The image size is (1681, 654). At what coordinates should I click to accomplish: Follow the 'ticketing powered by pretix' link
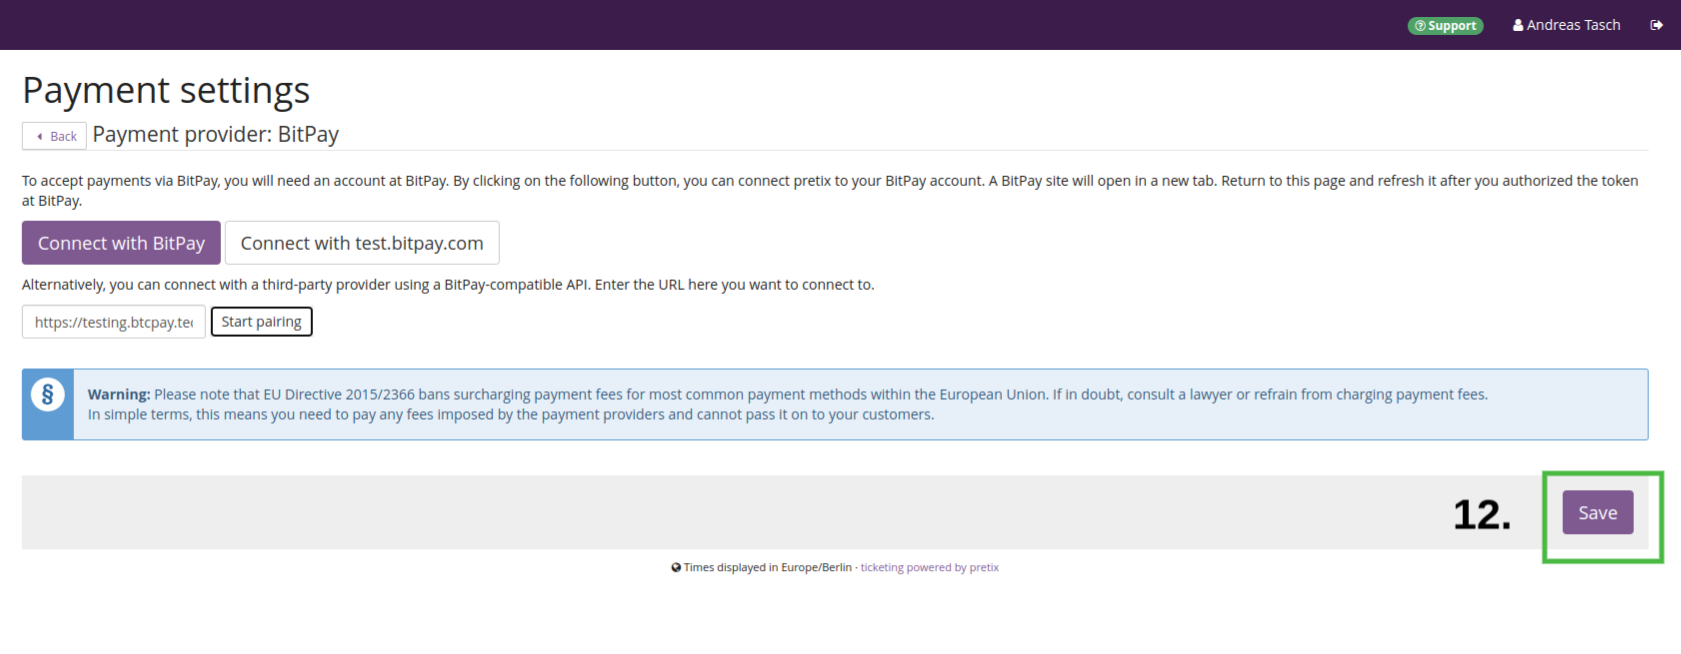click(929, 567)
